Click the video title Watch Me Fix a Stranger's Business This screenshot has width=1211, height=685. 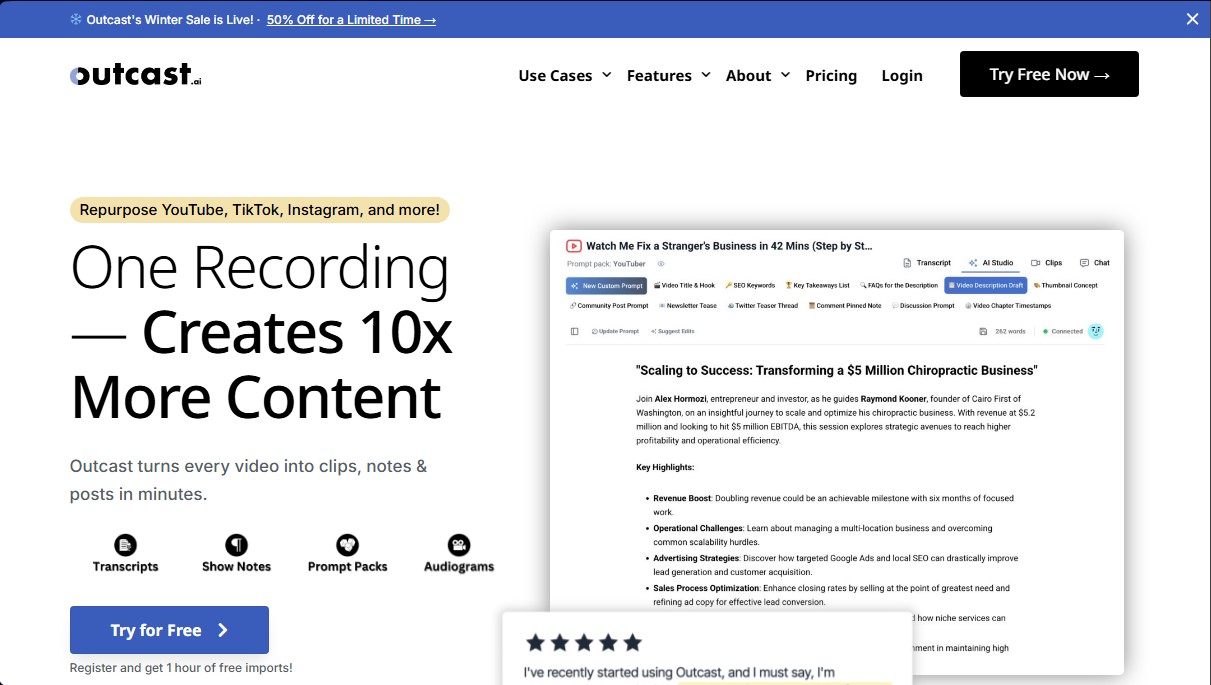729,245
